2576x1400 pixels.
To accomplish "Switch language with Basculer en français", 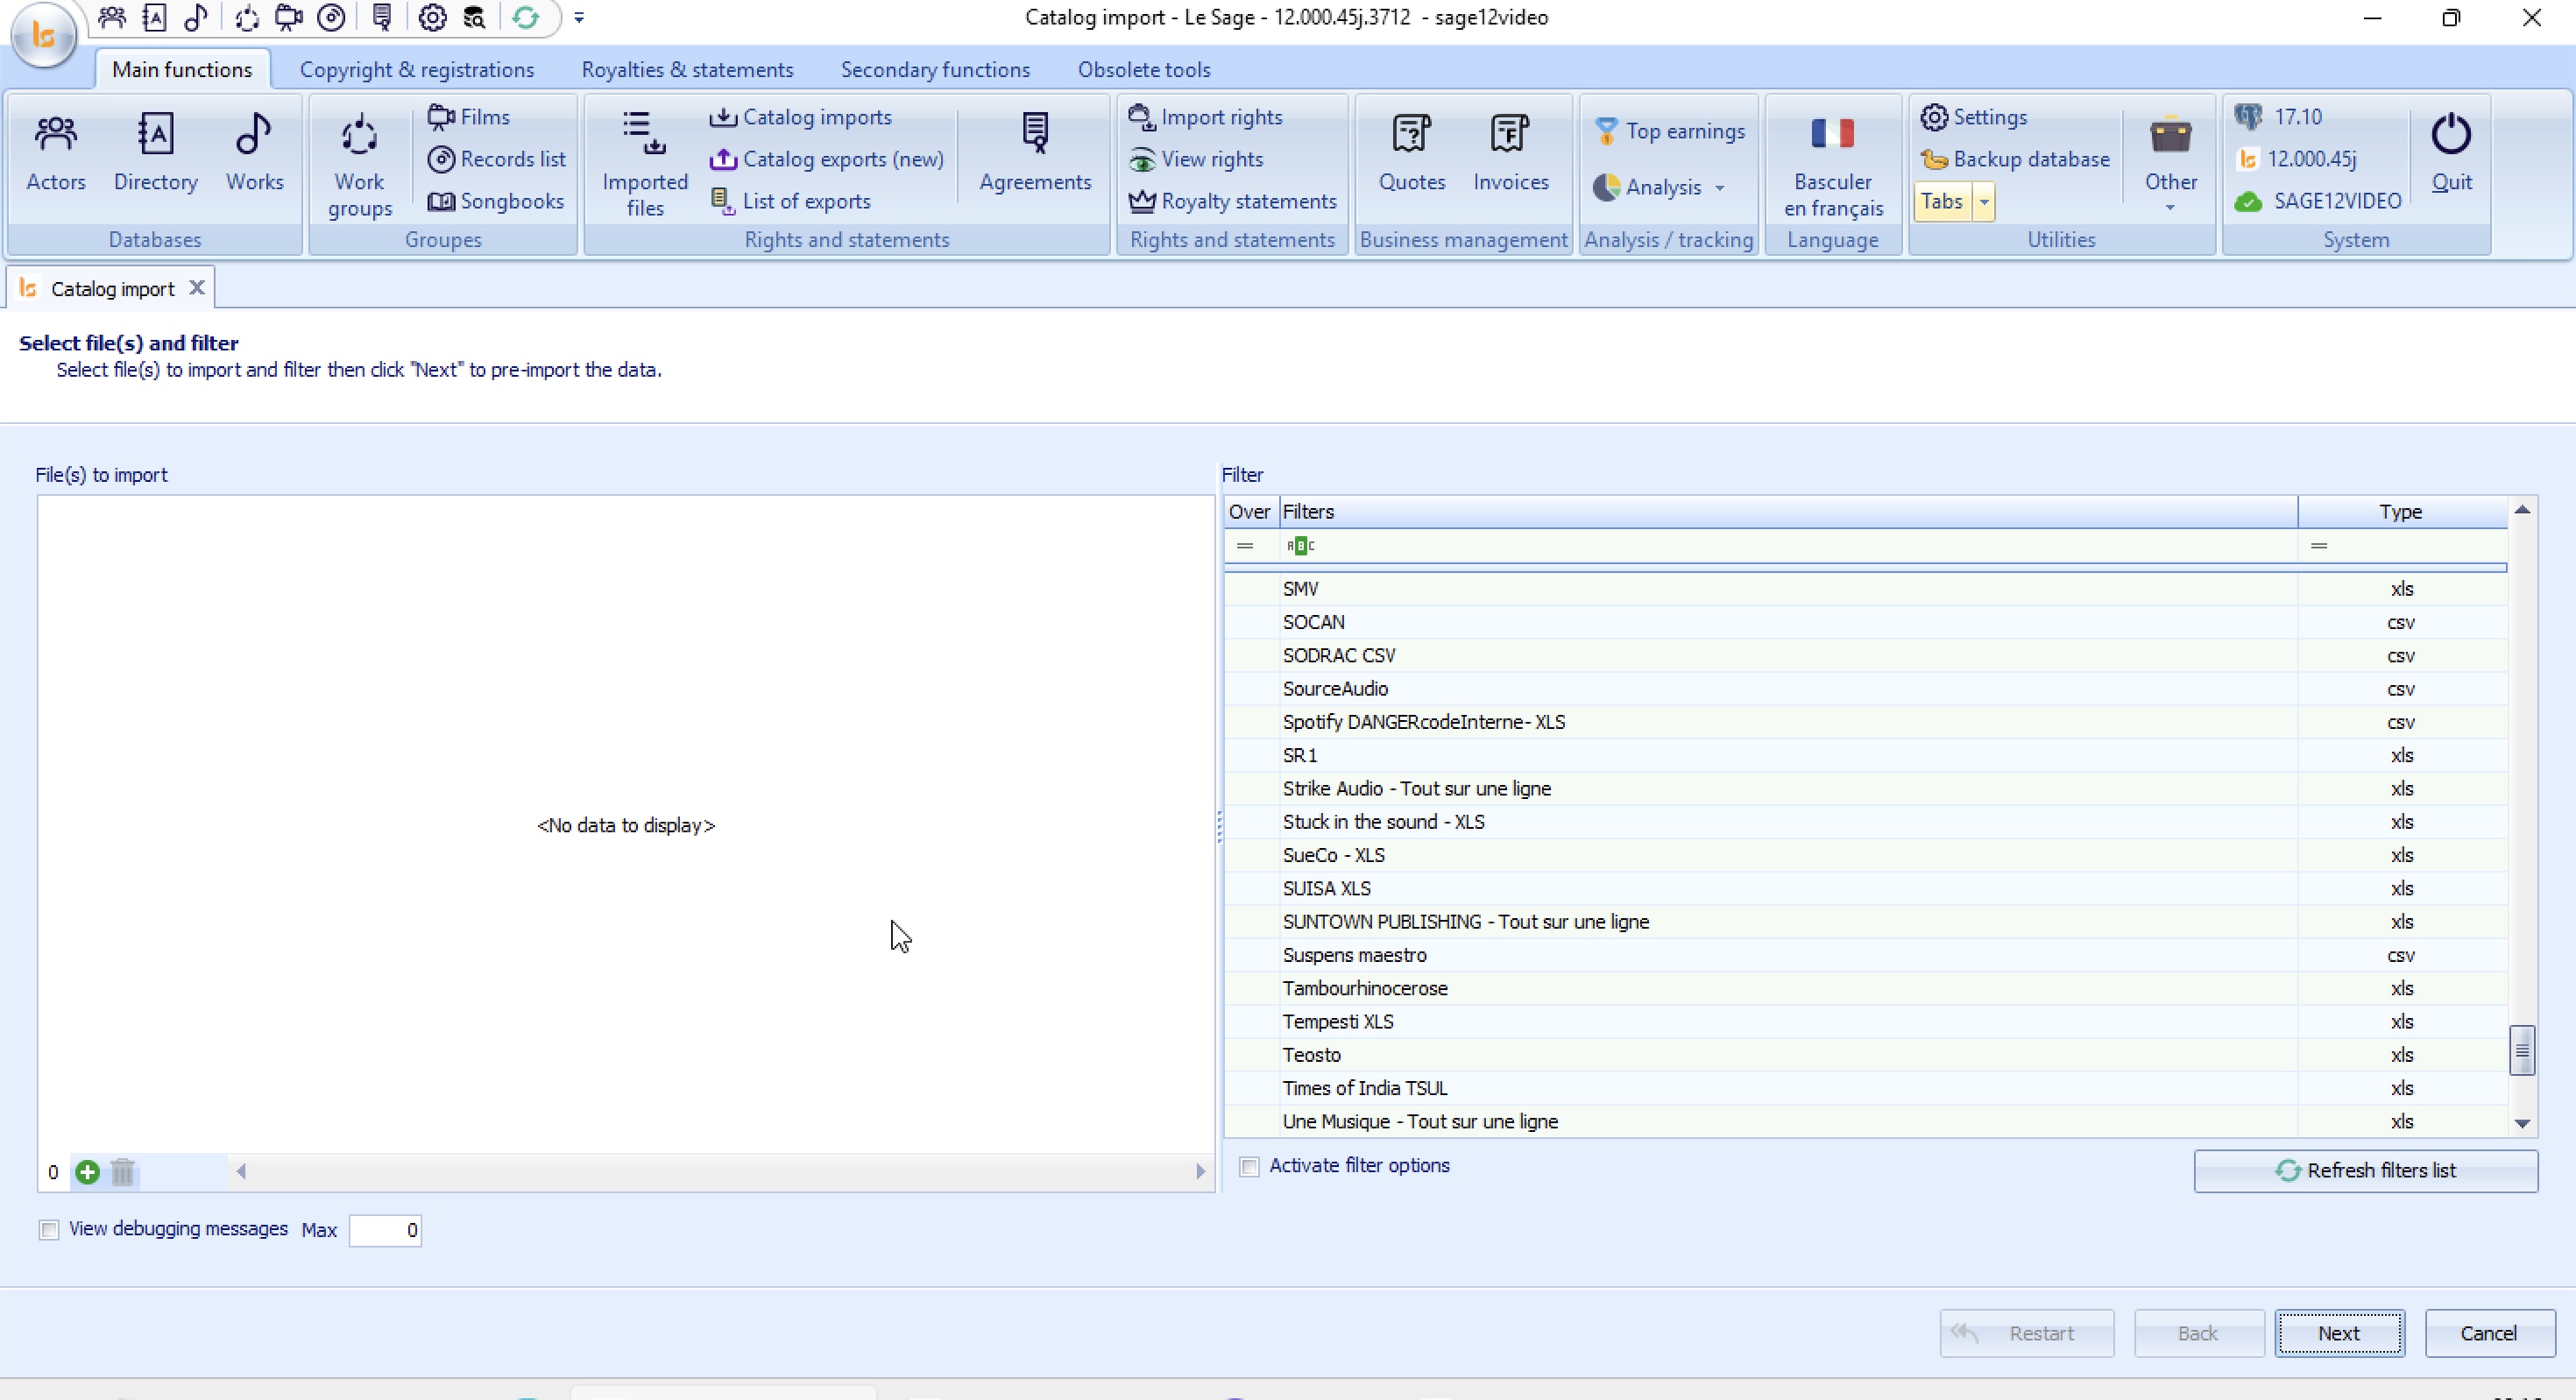I will (x=1833, y=166).
